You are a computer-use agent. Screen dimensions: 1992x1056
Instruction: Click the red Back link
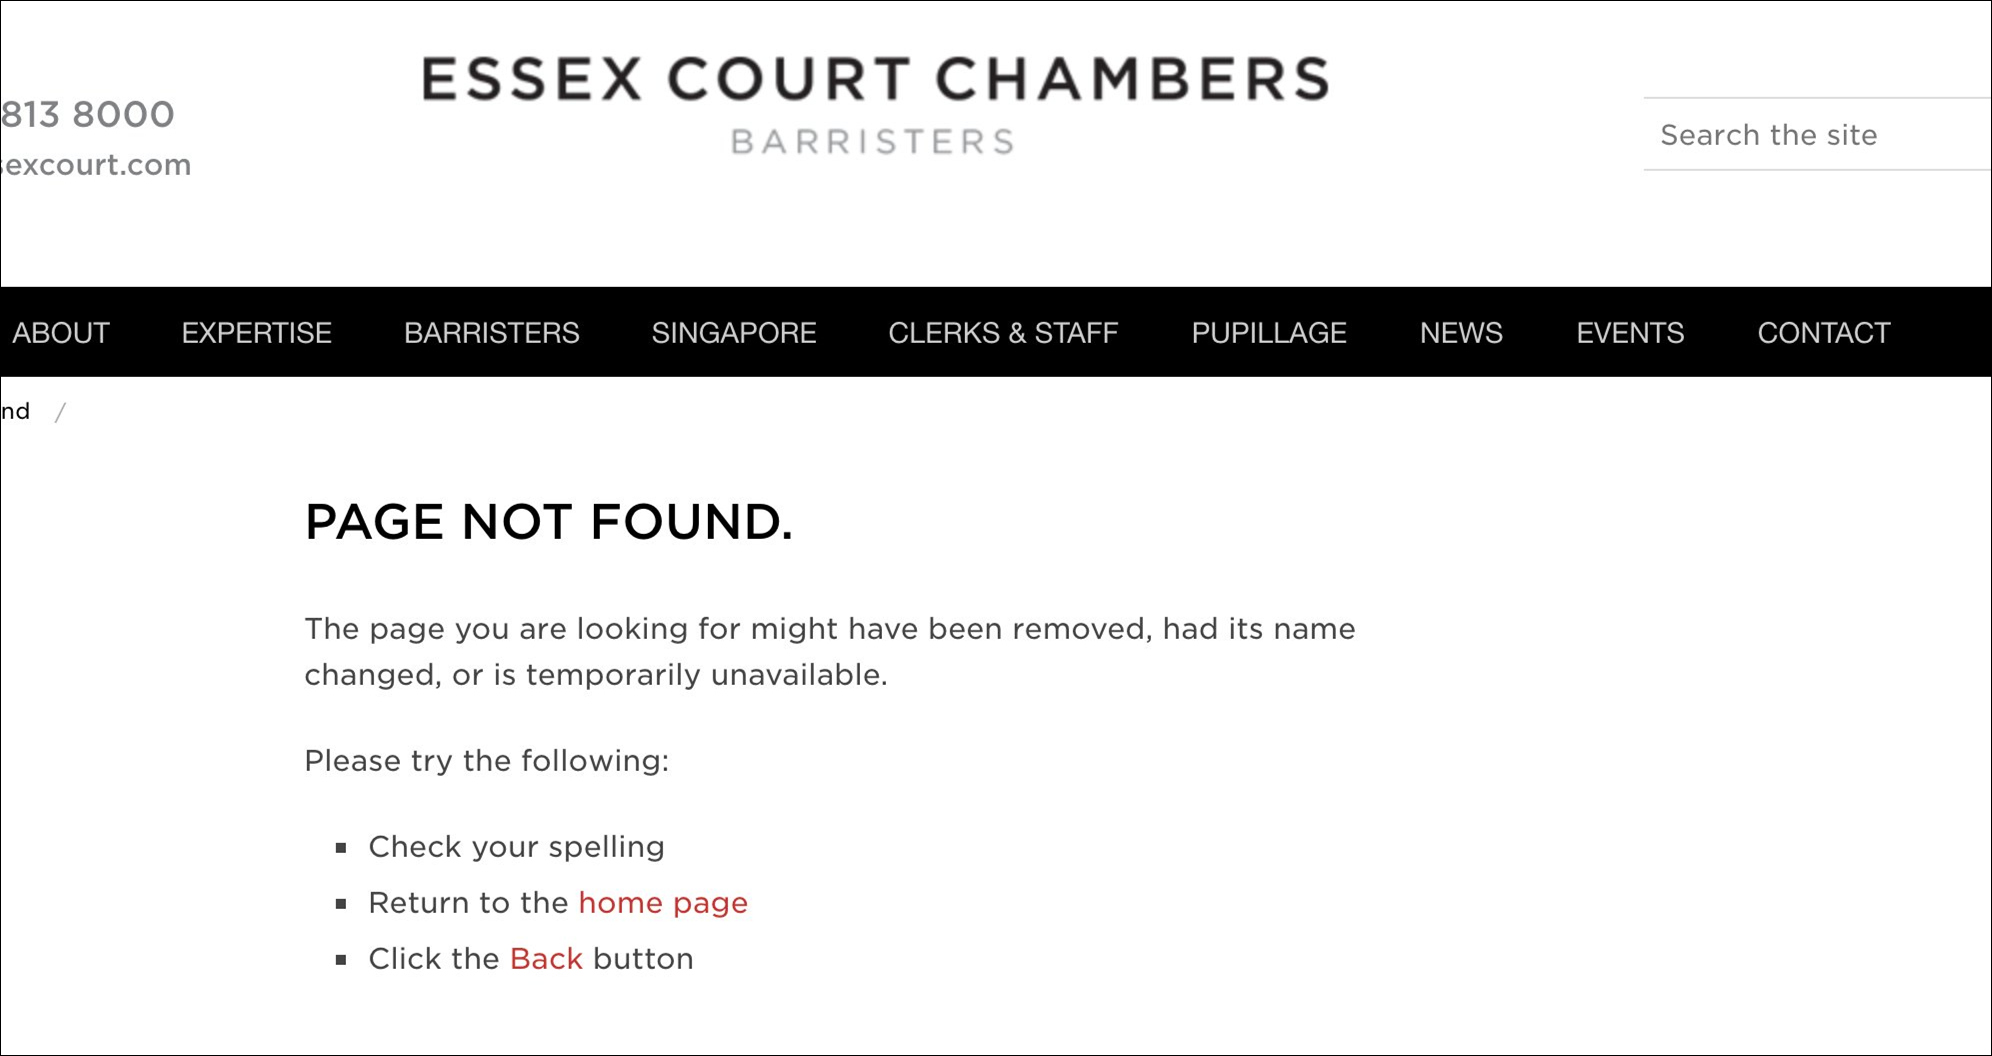(x=545, y=959)
